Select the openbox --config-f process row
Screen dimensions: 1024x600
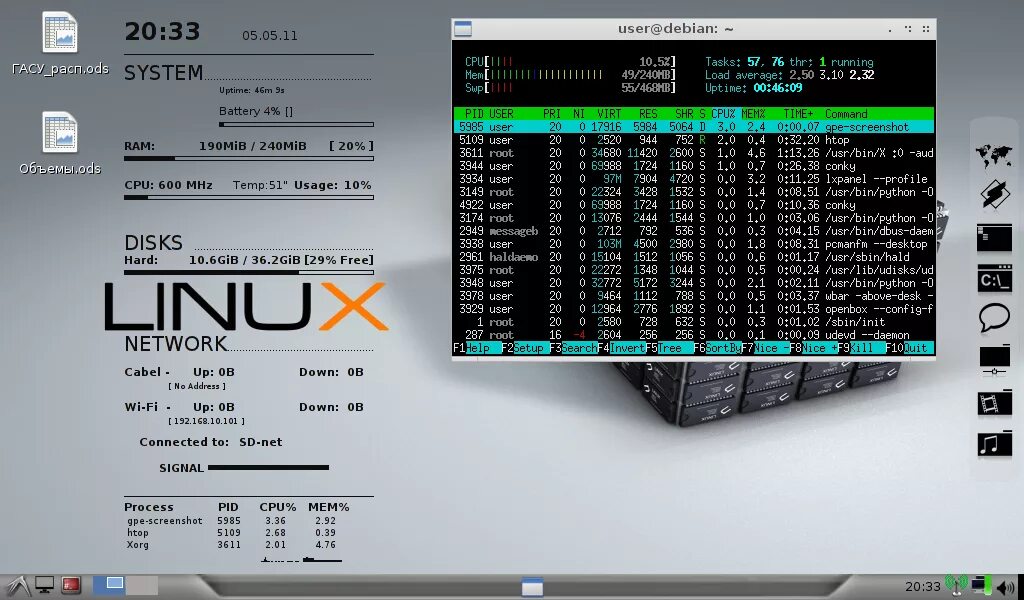[x=694, y=309]
